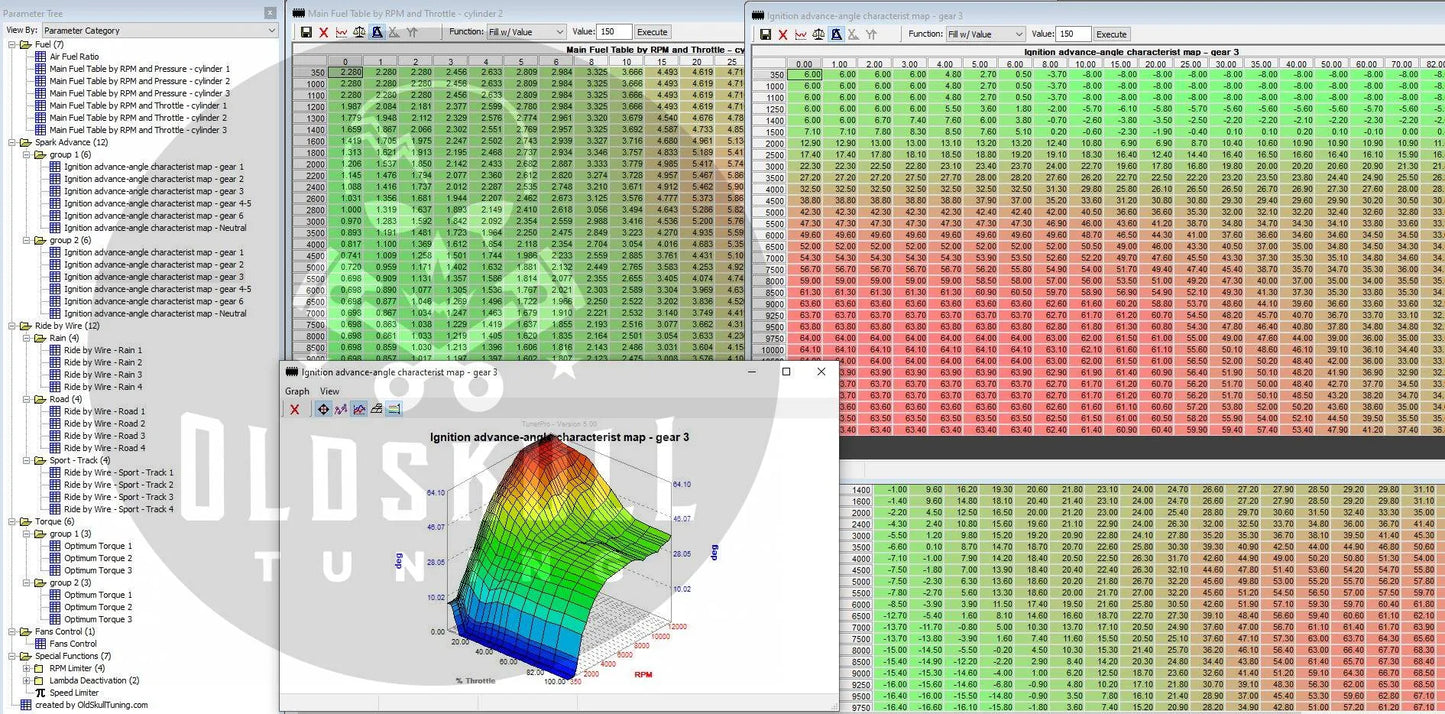
Task: Toggle the highlighted flask icon in the Main Fuel Table toolbar
Action: 377,33
